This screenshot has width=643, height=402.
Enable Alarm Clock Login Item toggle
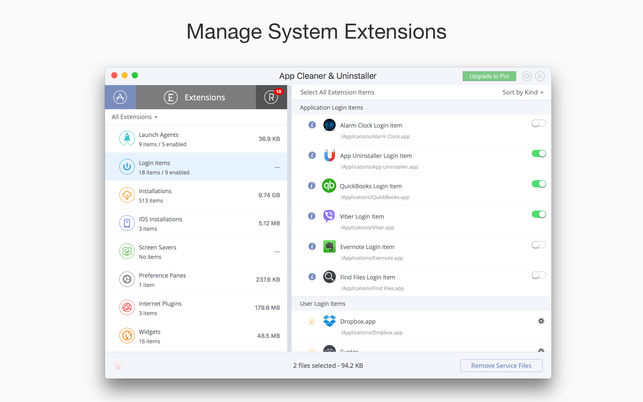pos(538,123)
